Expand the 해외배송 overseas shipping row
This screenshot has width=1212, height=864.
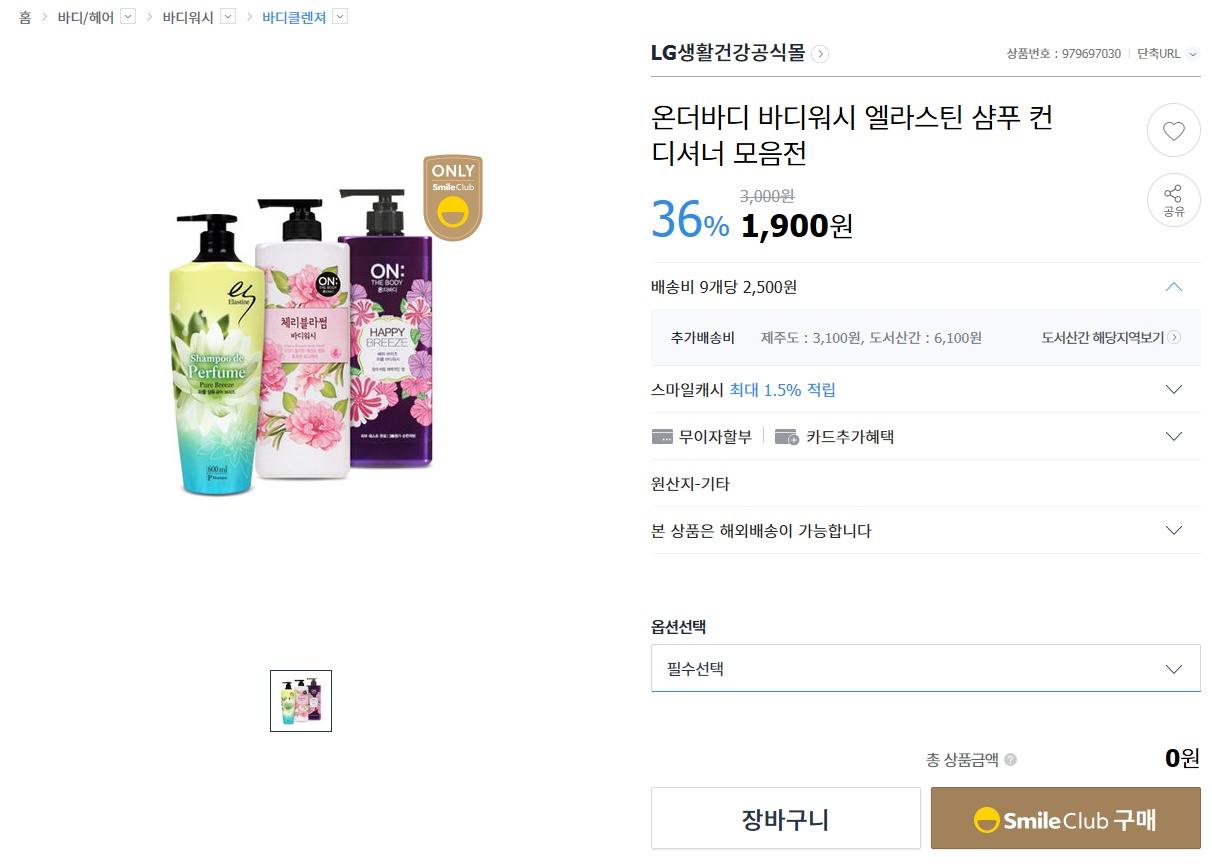pyautogui.click(x=1174, y=531)
